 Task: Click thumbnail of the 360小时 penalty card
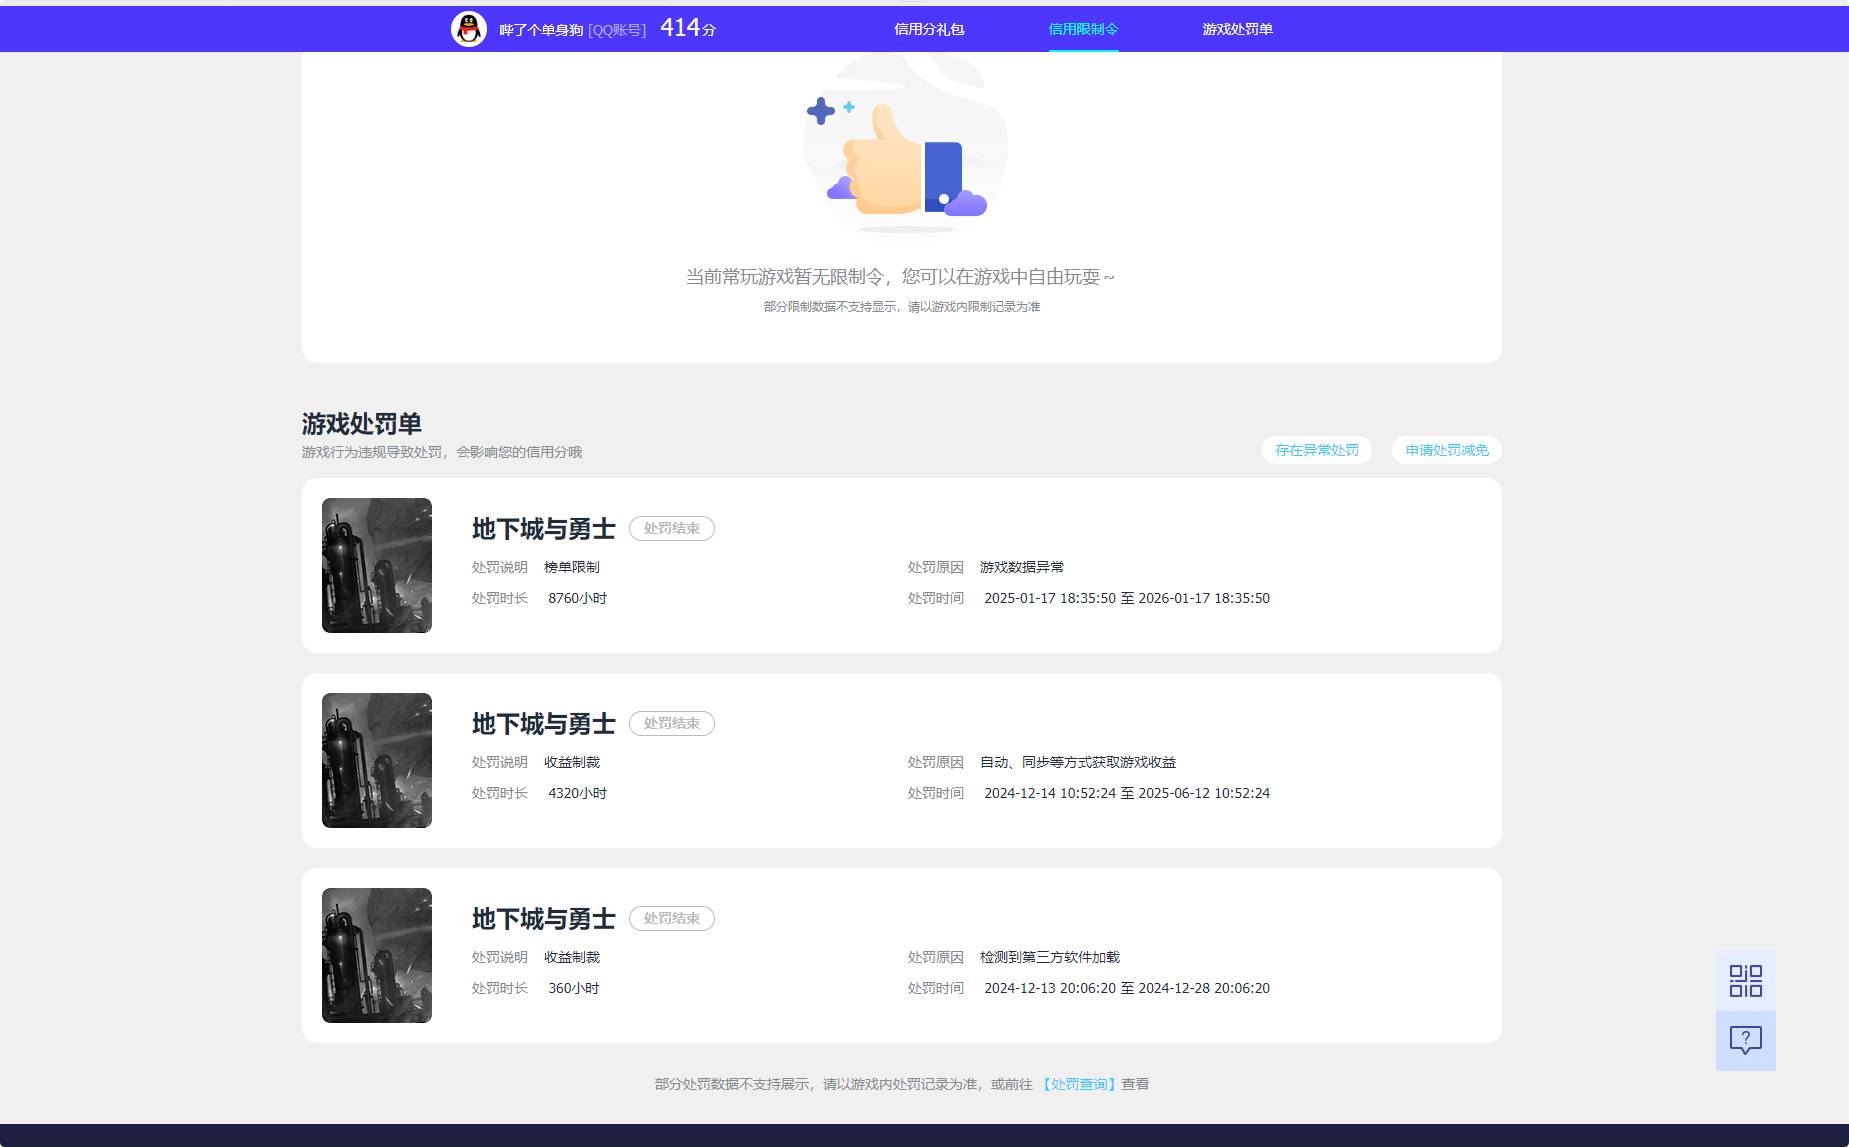(x=377, y=955)
